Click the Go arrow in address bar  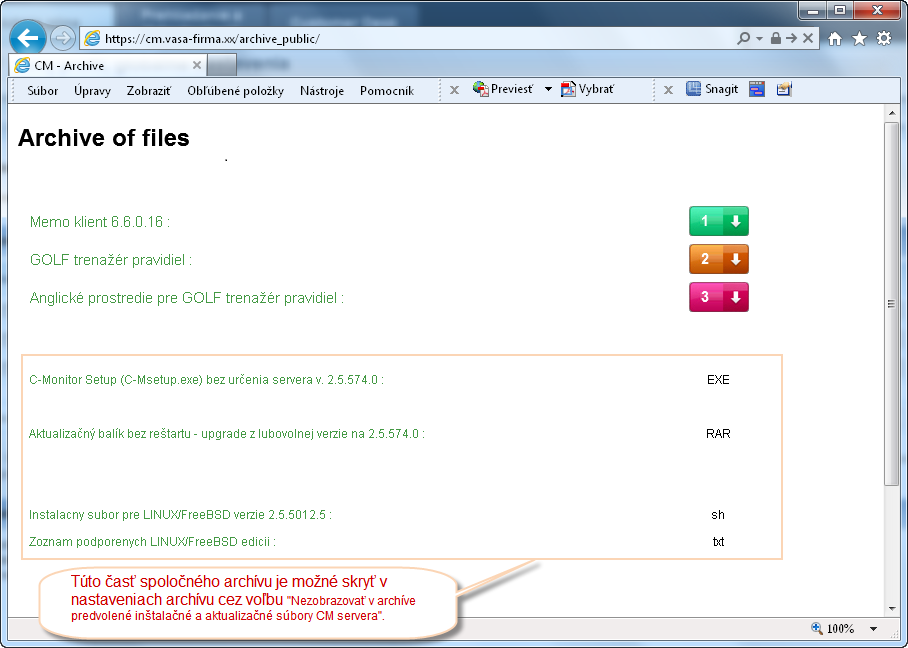(x=792, y=39)
